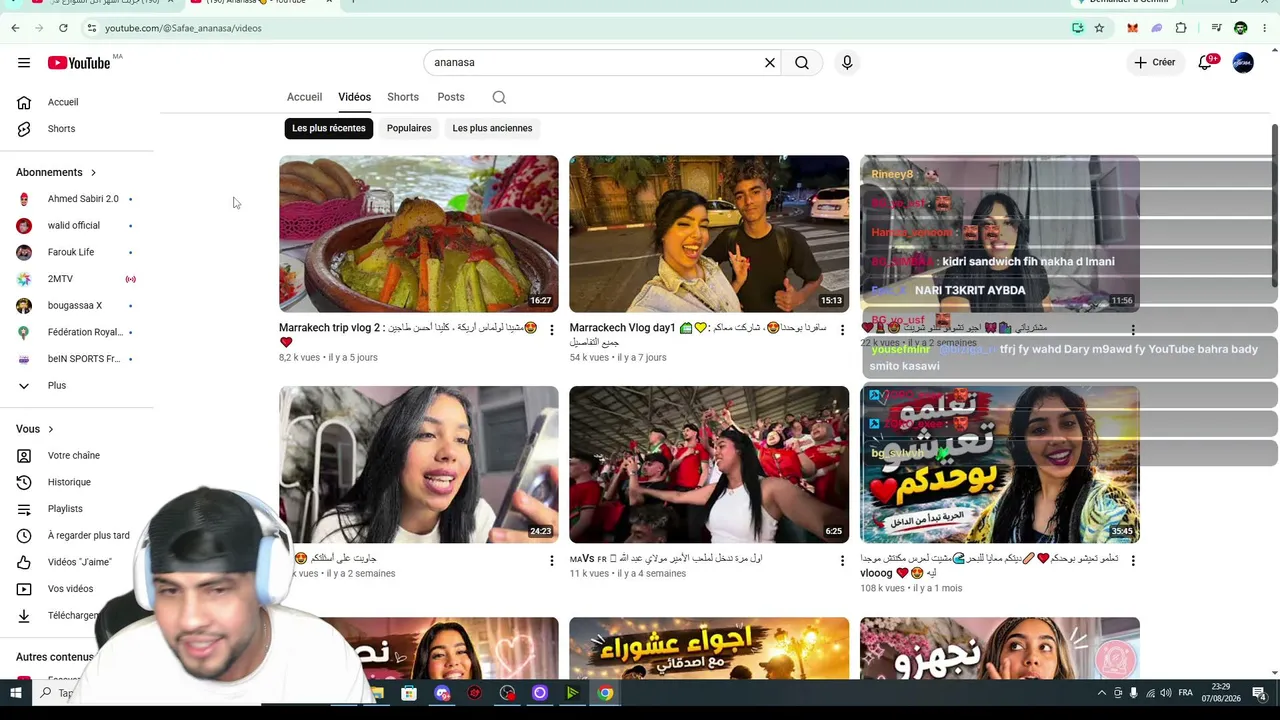Open the Windows notification center
Image resolution: width=1280 pixels, height=720 pixels.
point(1259,693)
